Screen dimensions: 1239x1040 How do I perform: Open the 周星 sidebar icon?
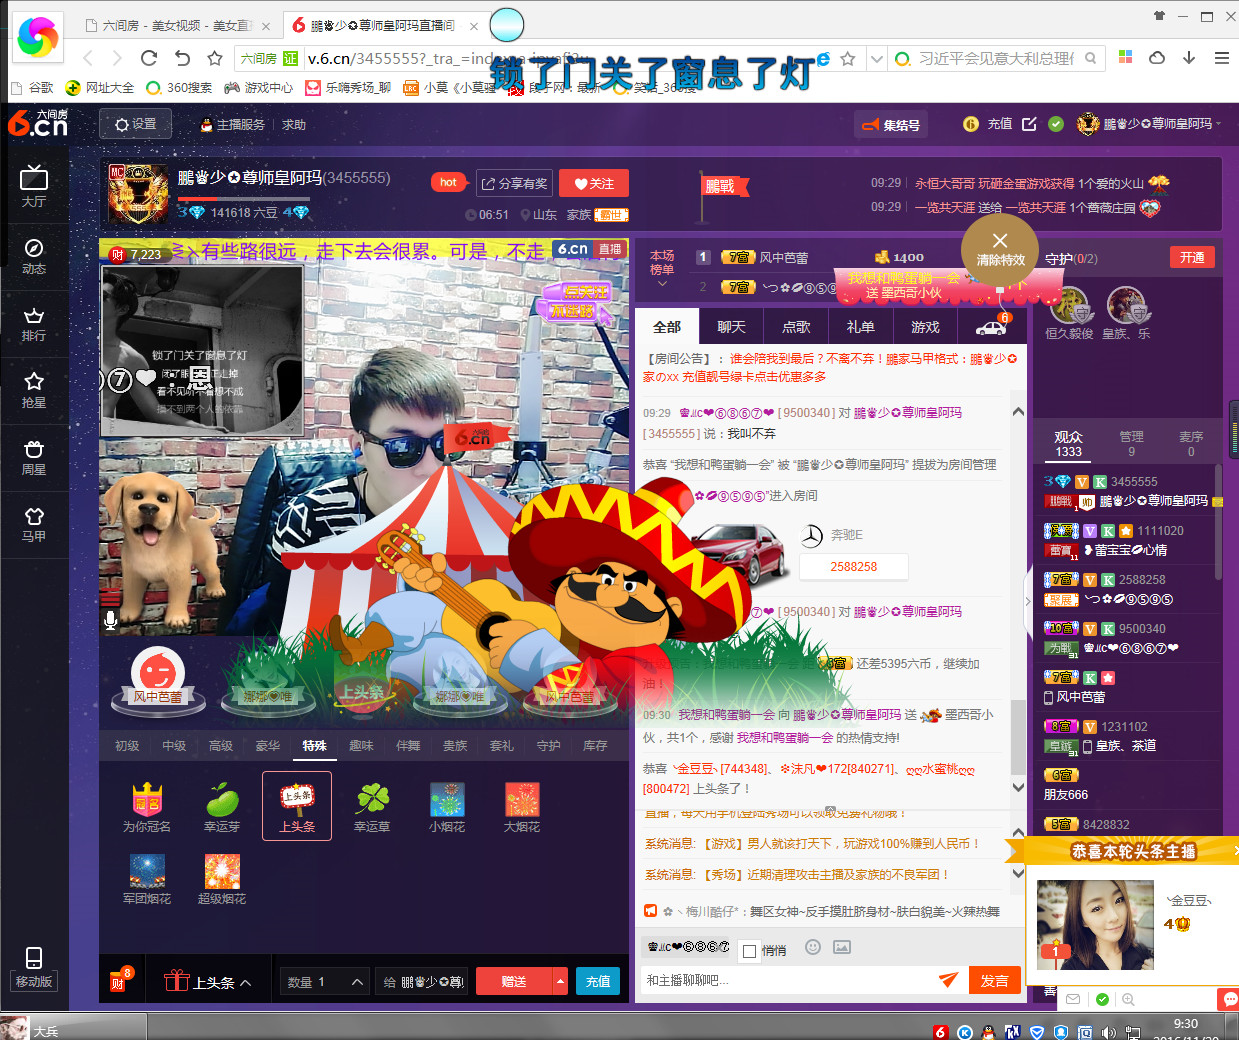click(34, 457)
